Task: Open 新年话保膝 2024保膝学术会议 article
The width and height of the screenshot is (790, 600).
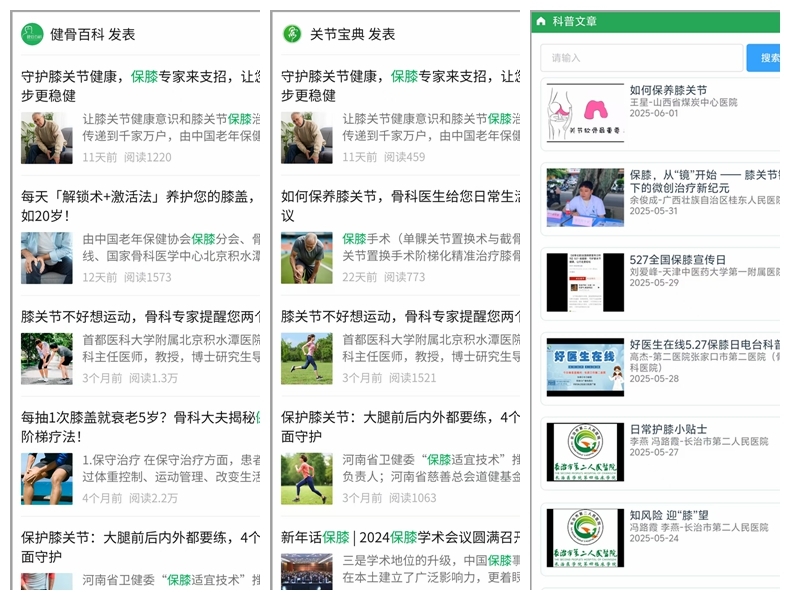Action: pyautogui.click(x=400, y=537)
